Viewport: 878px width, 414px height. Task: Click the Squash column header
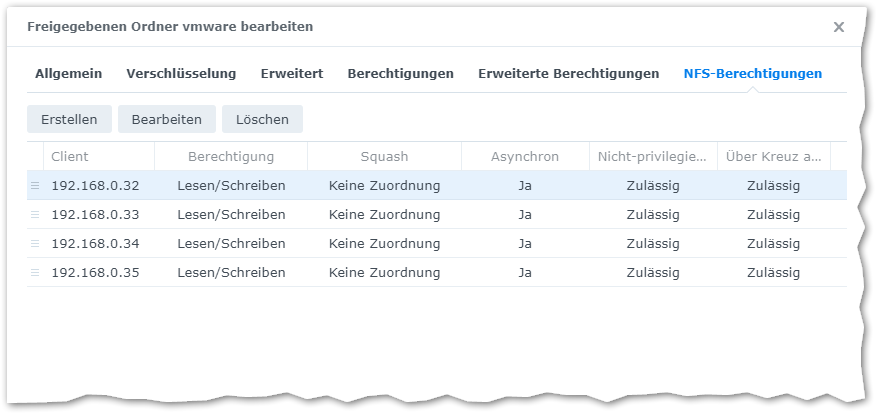pos(384,156)
